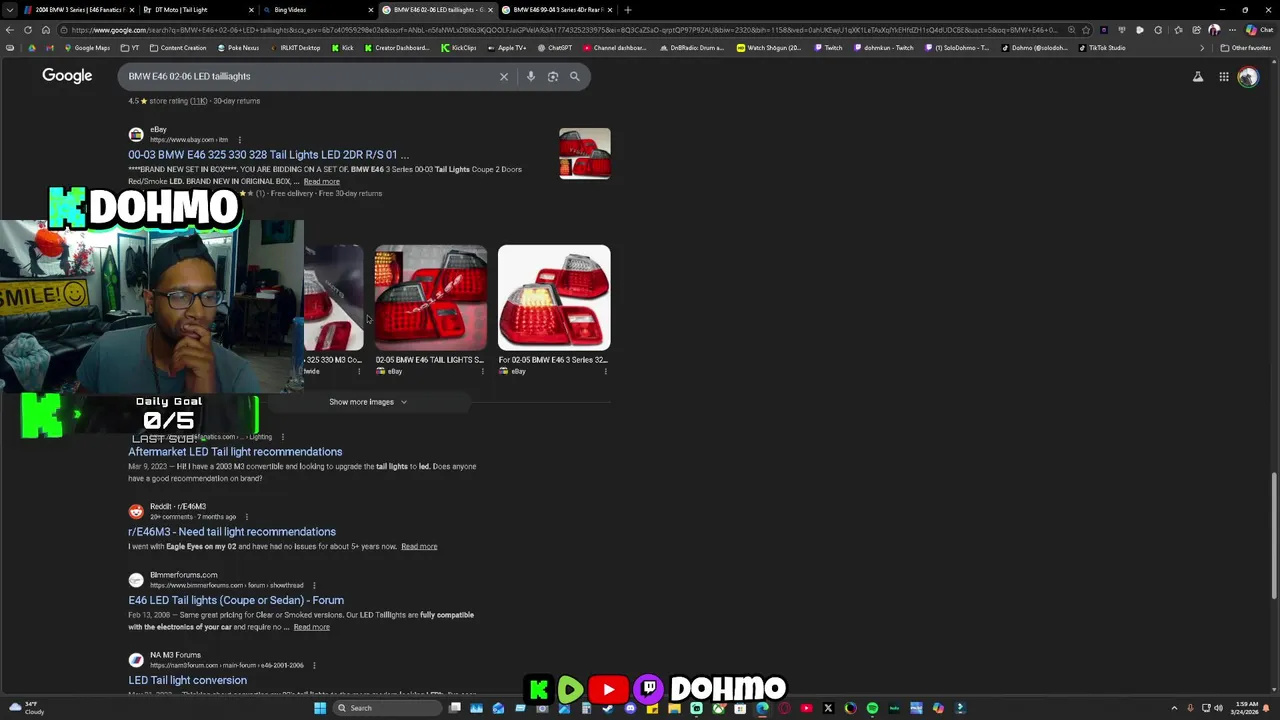
Task: Open the Google apps grid
Action: pyautogui.click(x=1224, y=76)
